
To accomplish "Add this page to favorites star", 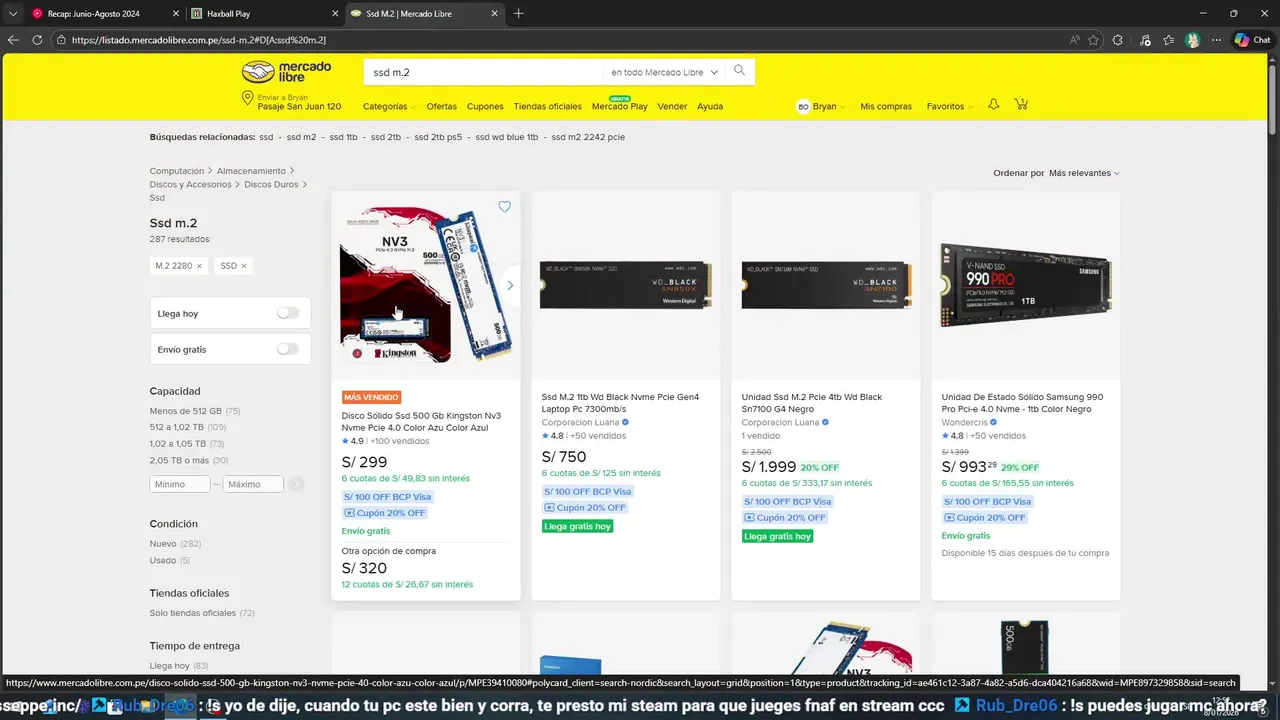I will (x=1093, y=40).
